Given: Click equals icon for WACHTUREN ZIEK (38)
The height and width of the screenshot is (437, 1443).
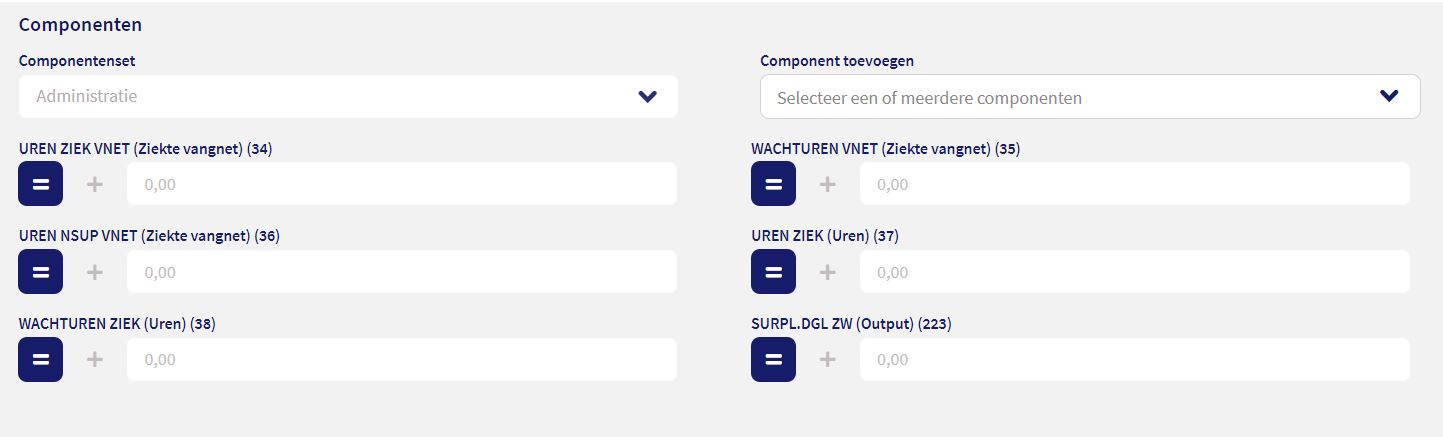Looking at the screenshot, I should click(x=41, y=359).
